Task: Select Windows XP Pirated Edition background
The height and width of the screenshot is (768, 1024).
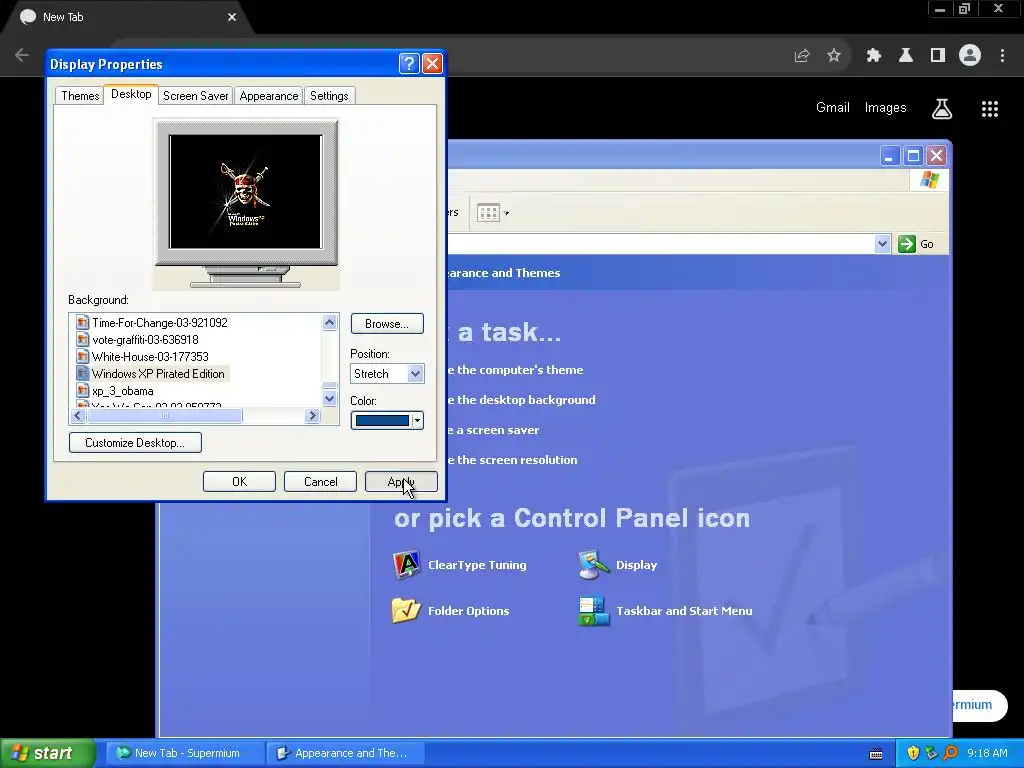Action: point(158,374)
